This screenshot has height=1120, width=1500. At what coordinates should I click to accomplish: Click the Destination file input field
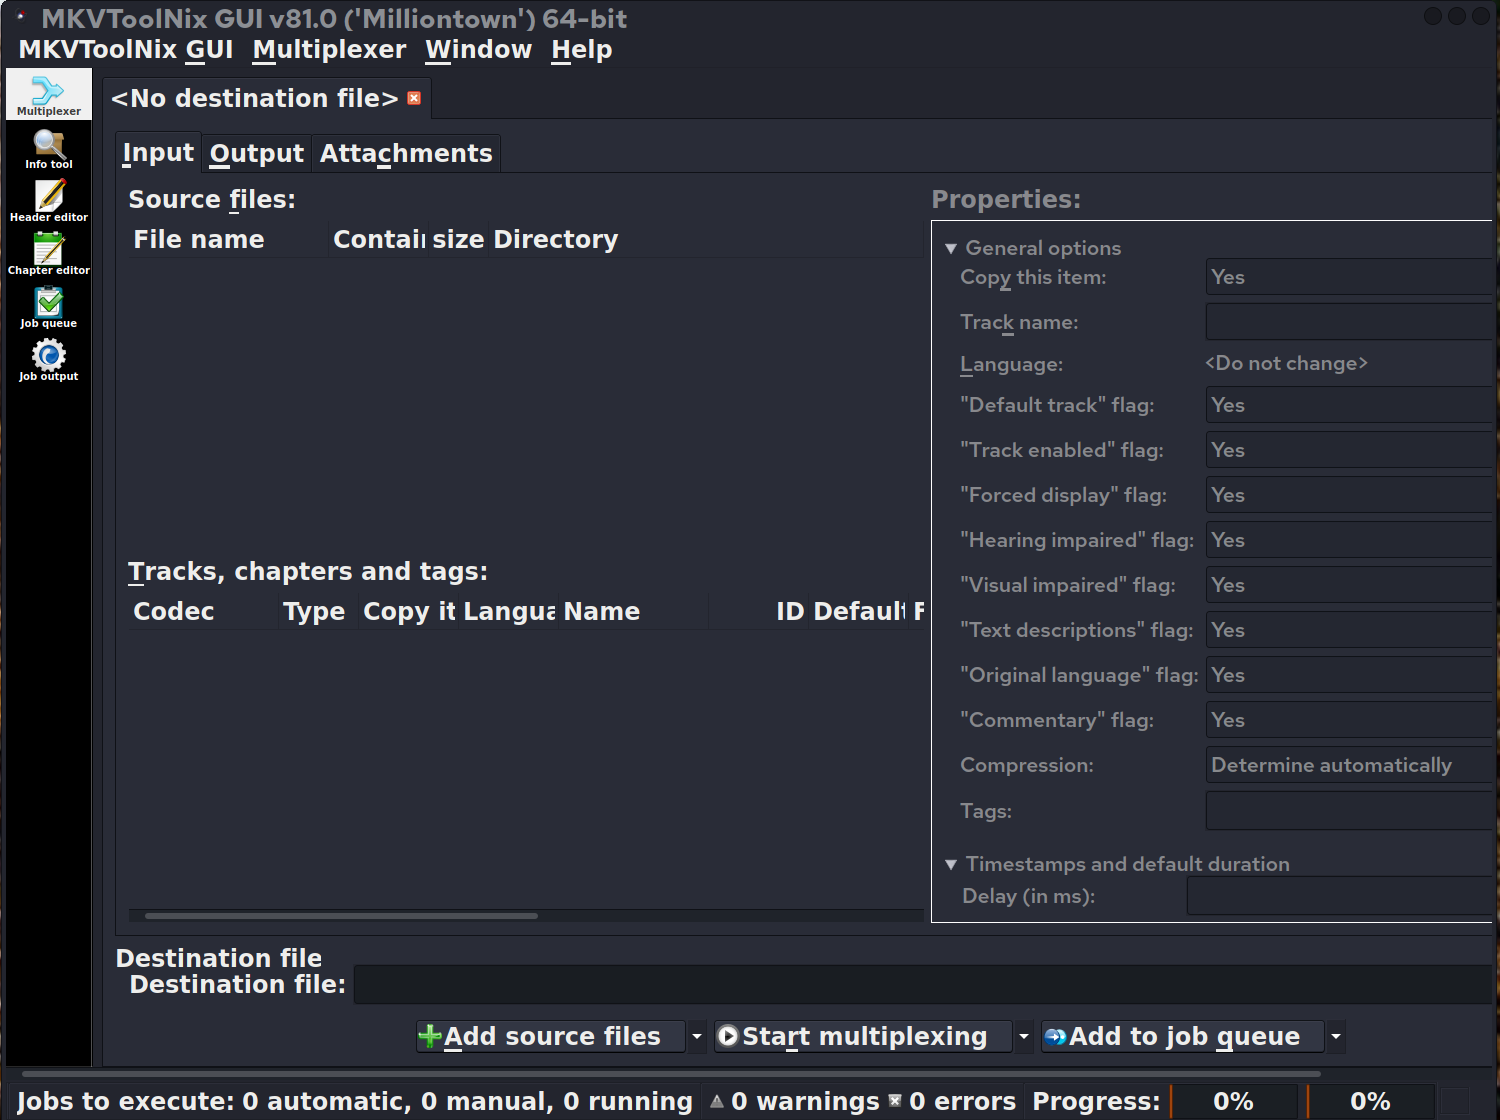[x=920, y=984]
